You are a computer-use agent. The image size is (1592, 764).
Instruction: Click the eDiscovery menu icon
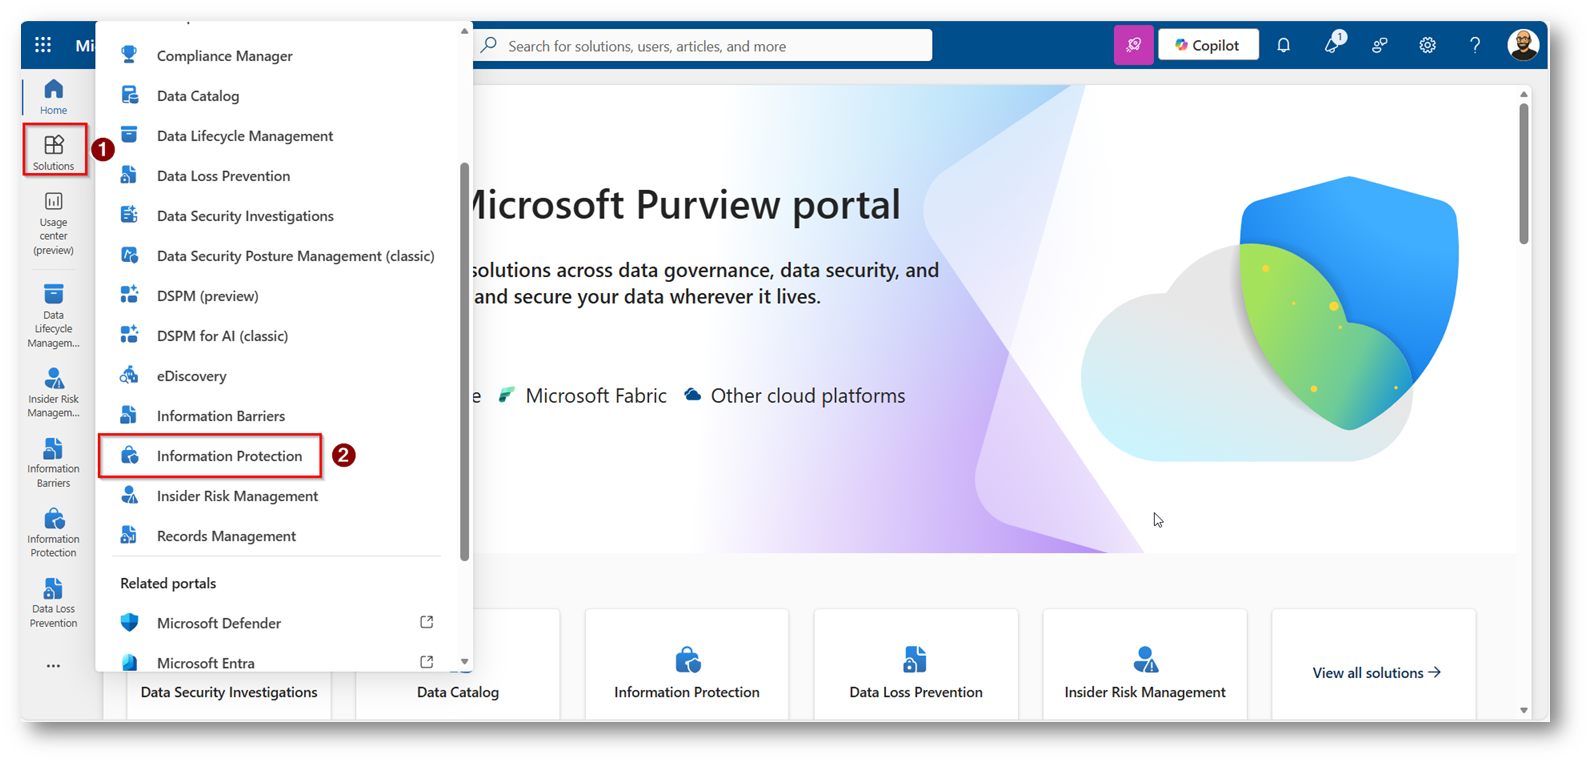point(130,375)
